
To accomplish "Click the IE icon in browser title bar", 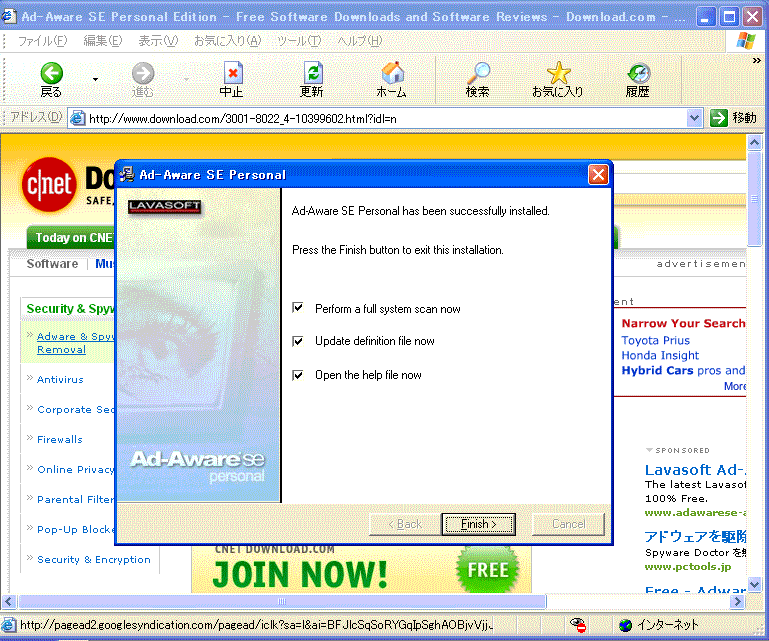I will pos(9,16).
